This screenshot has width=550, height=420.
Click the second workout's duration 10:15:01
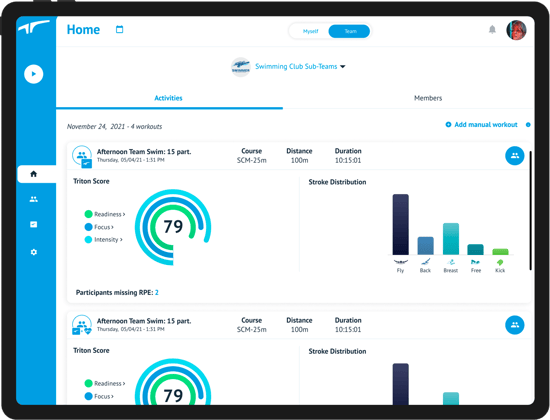(348, 329)
